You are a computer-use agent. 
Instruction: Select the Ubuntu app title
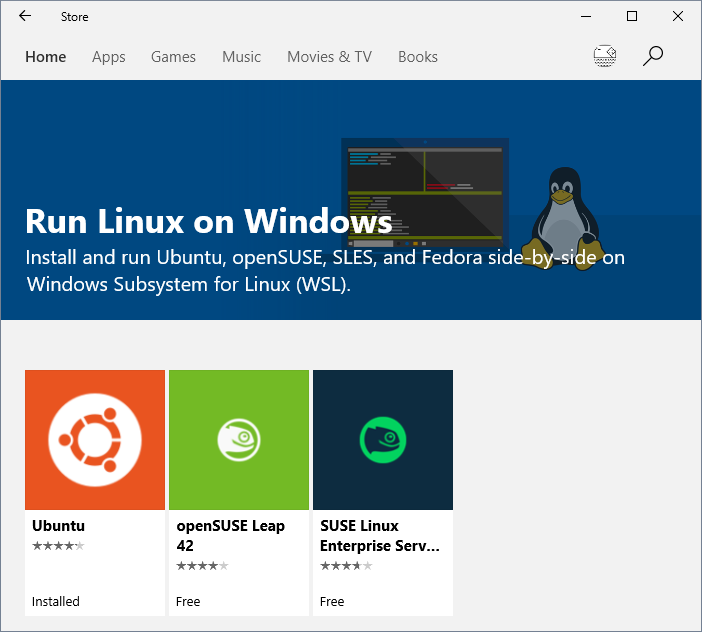click(58, 525)
